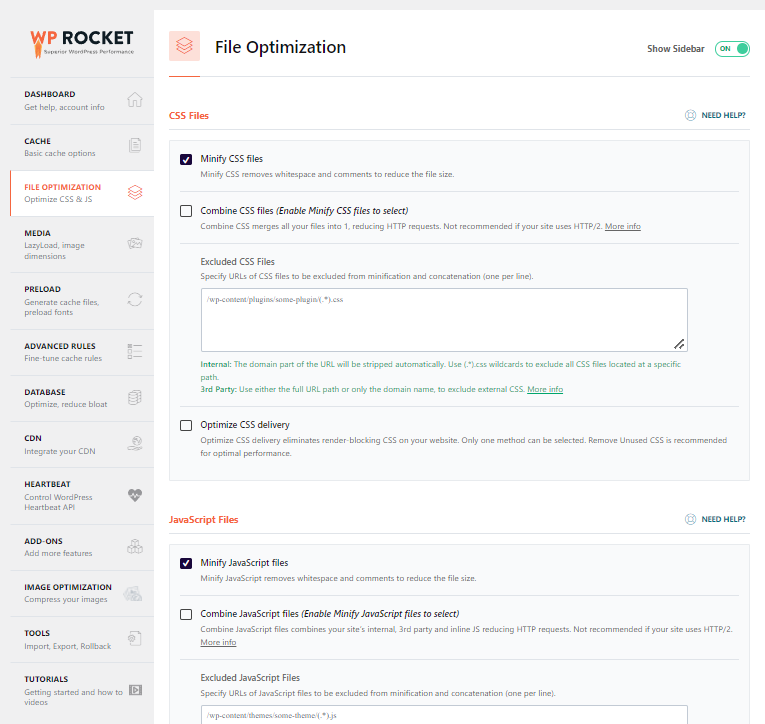Click the File Optimization layers icon in sidebar
Image resolution: width=765 pixels, height=724 pixels.
(x=135, y=192)
